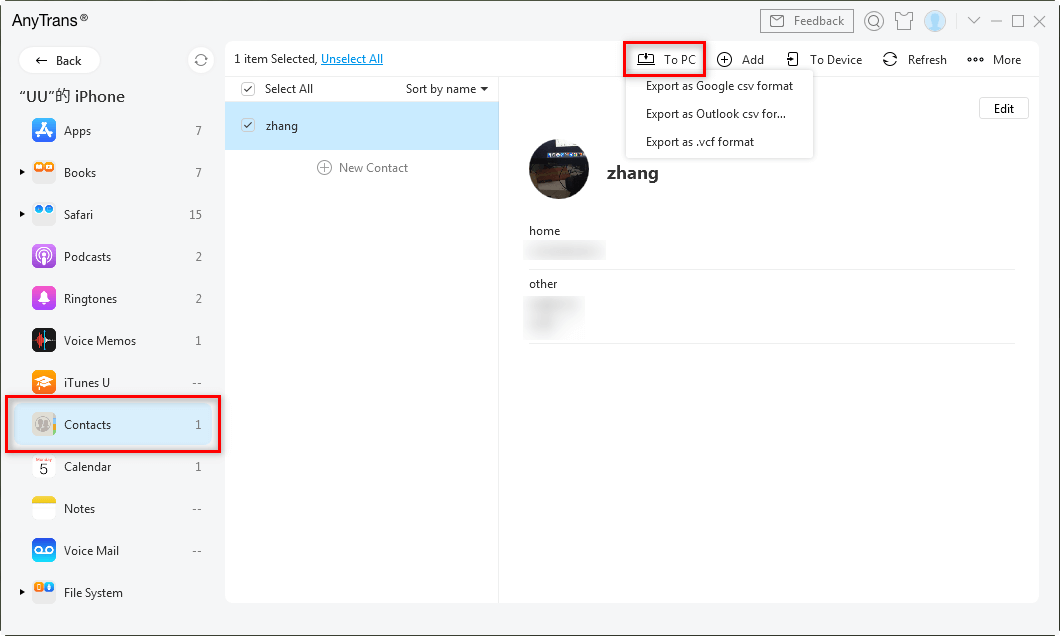Choose Export as Google csv format
The image size is (1060, 636).
point(719,86)
